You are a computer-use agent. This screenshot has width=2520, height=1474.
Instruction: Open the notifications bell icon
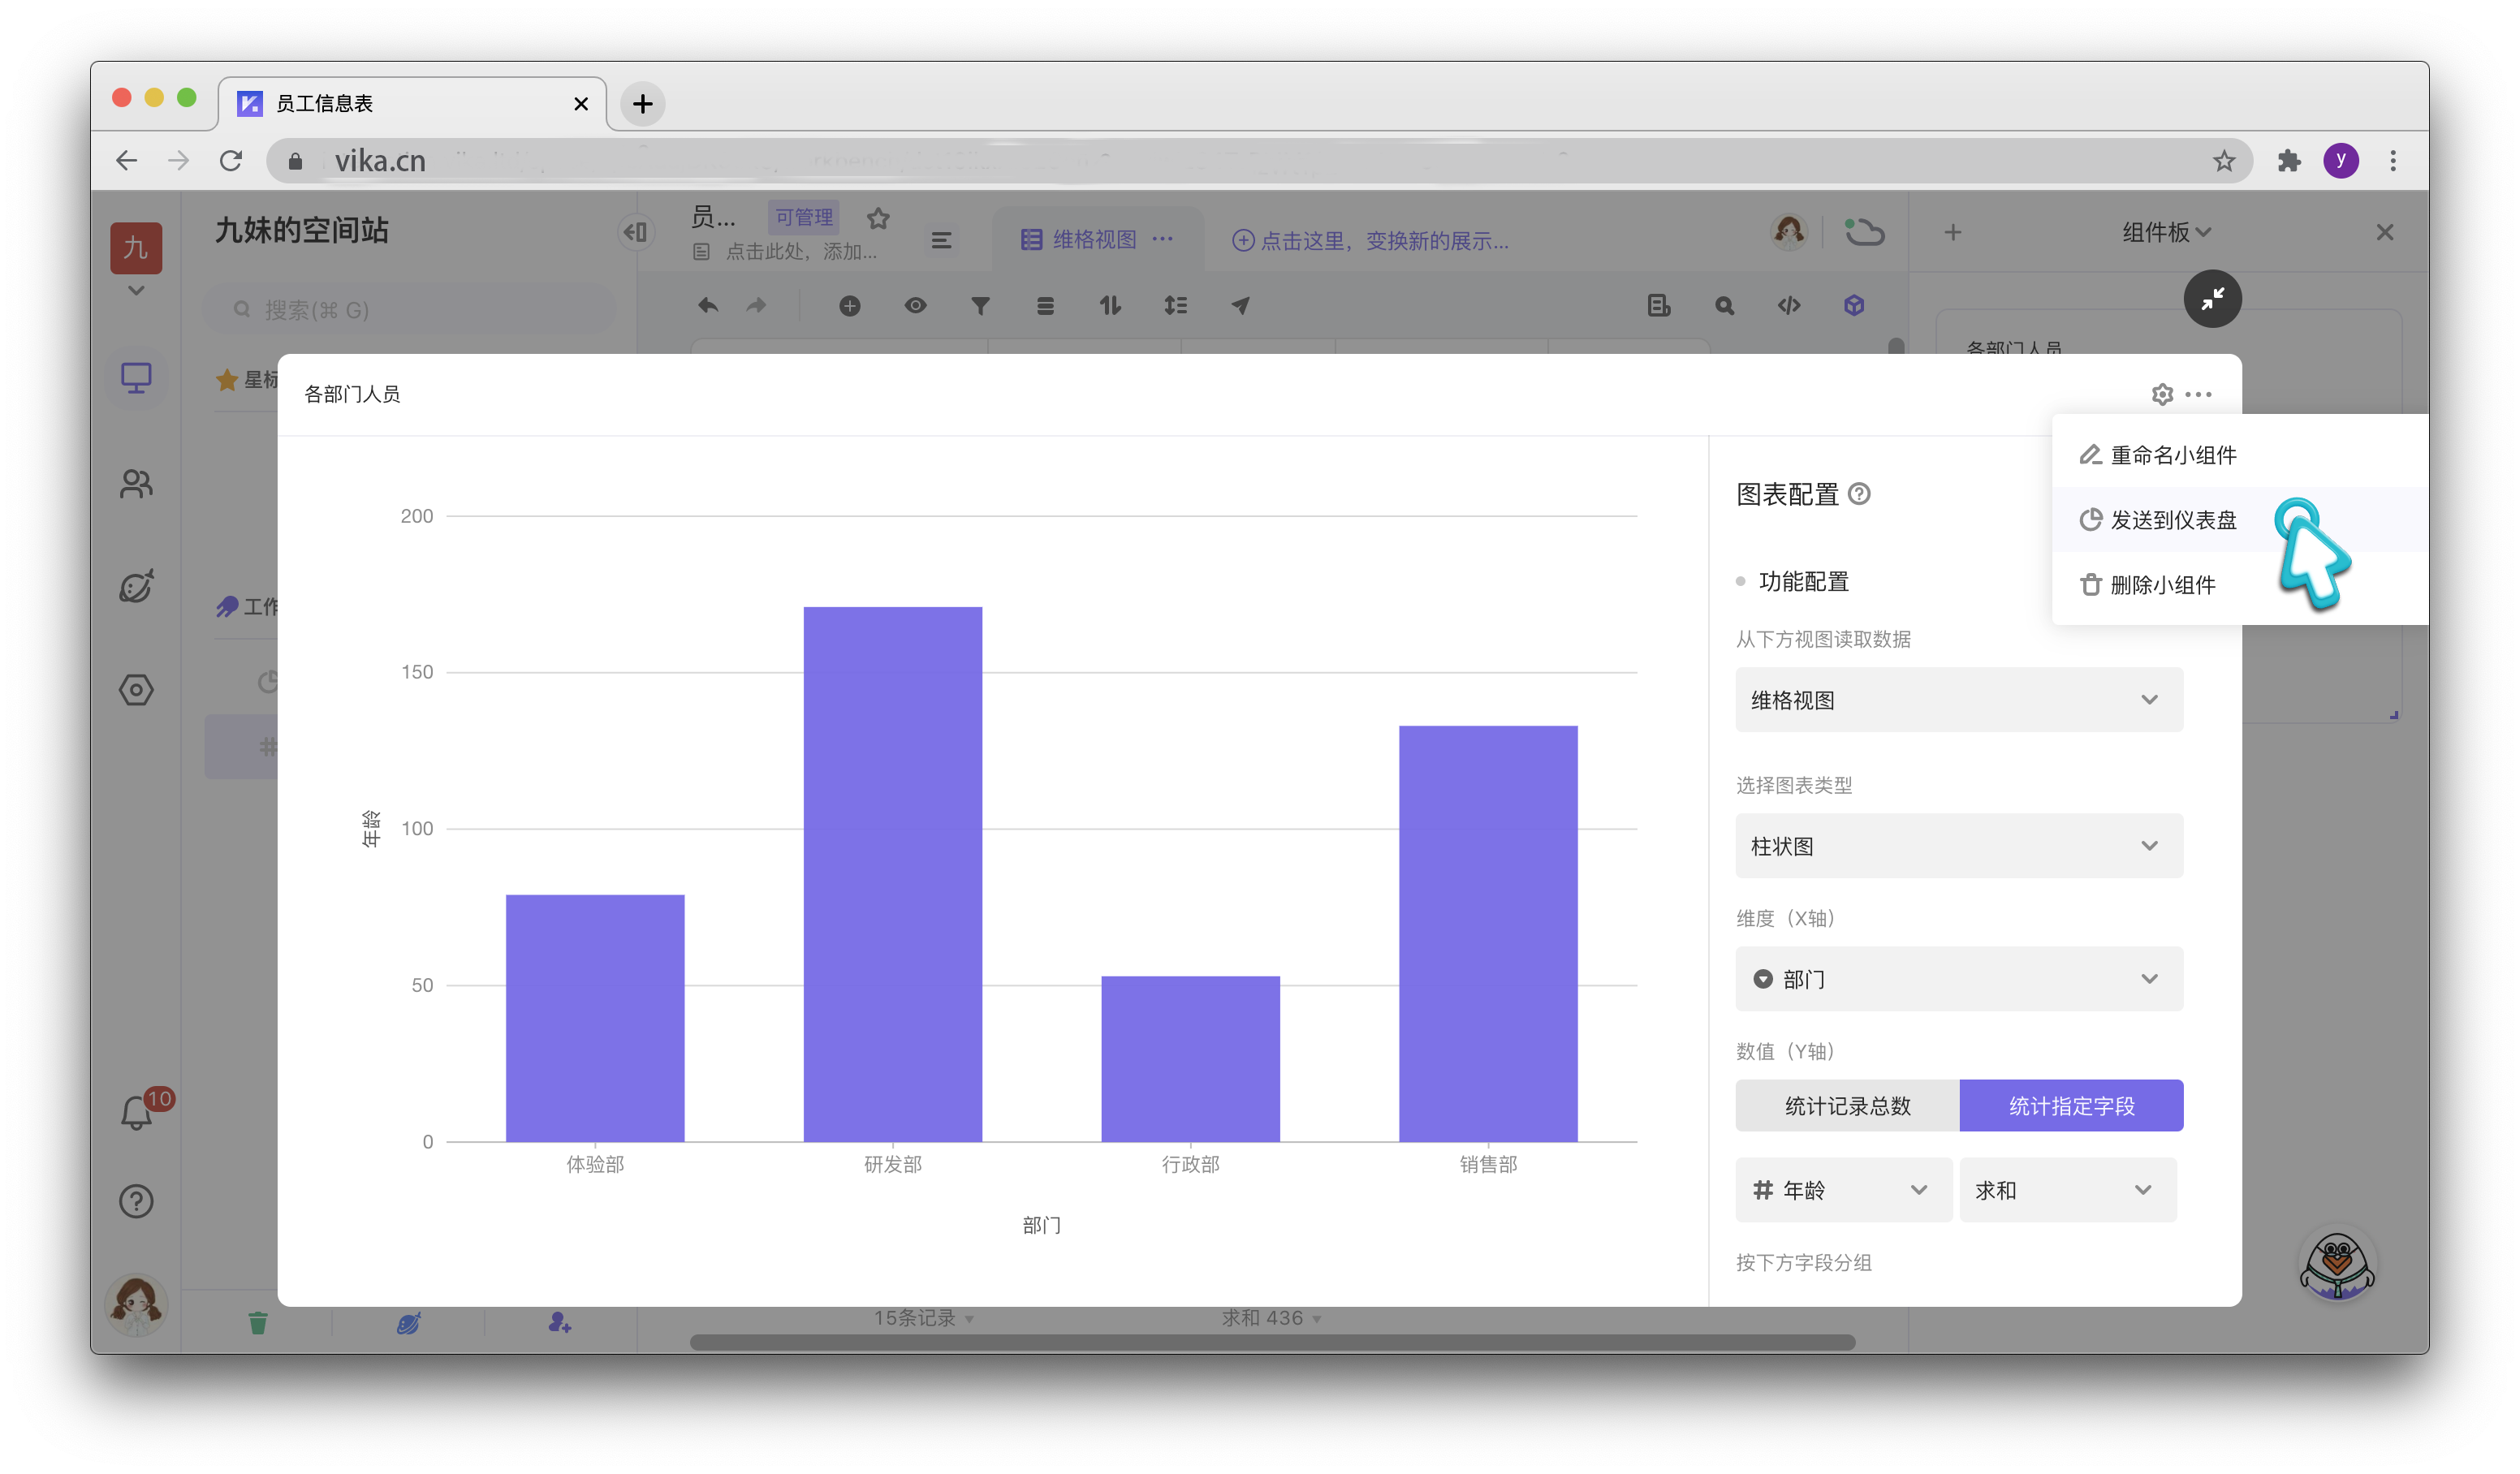coord(136,1111)
